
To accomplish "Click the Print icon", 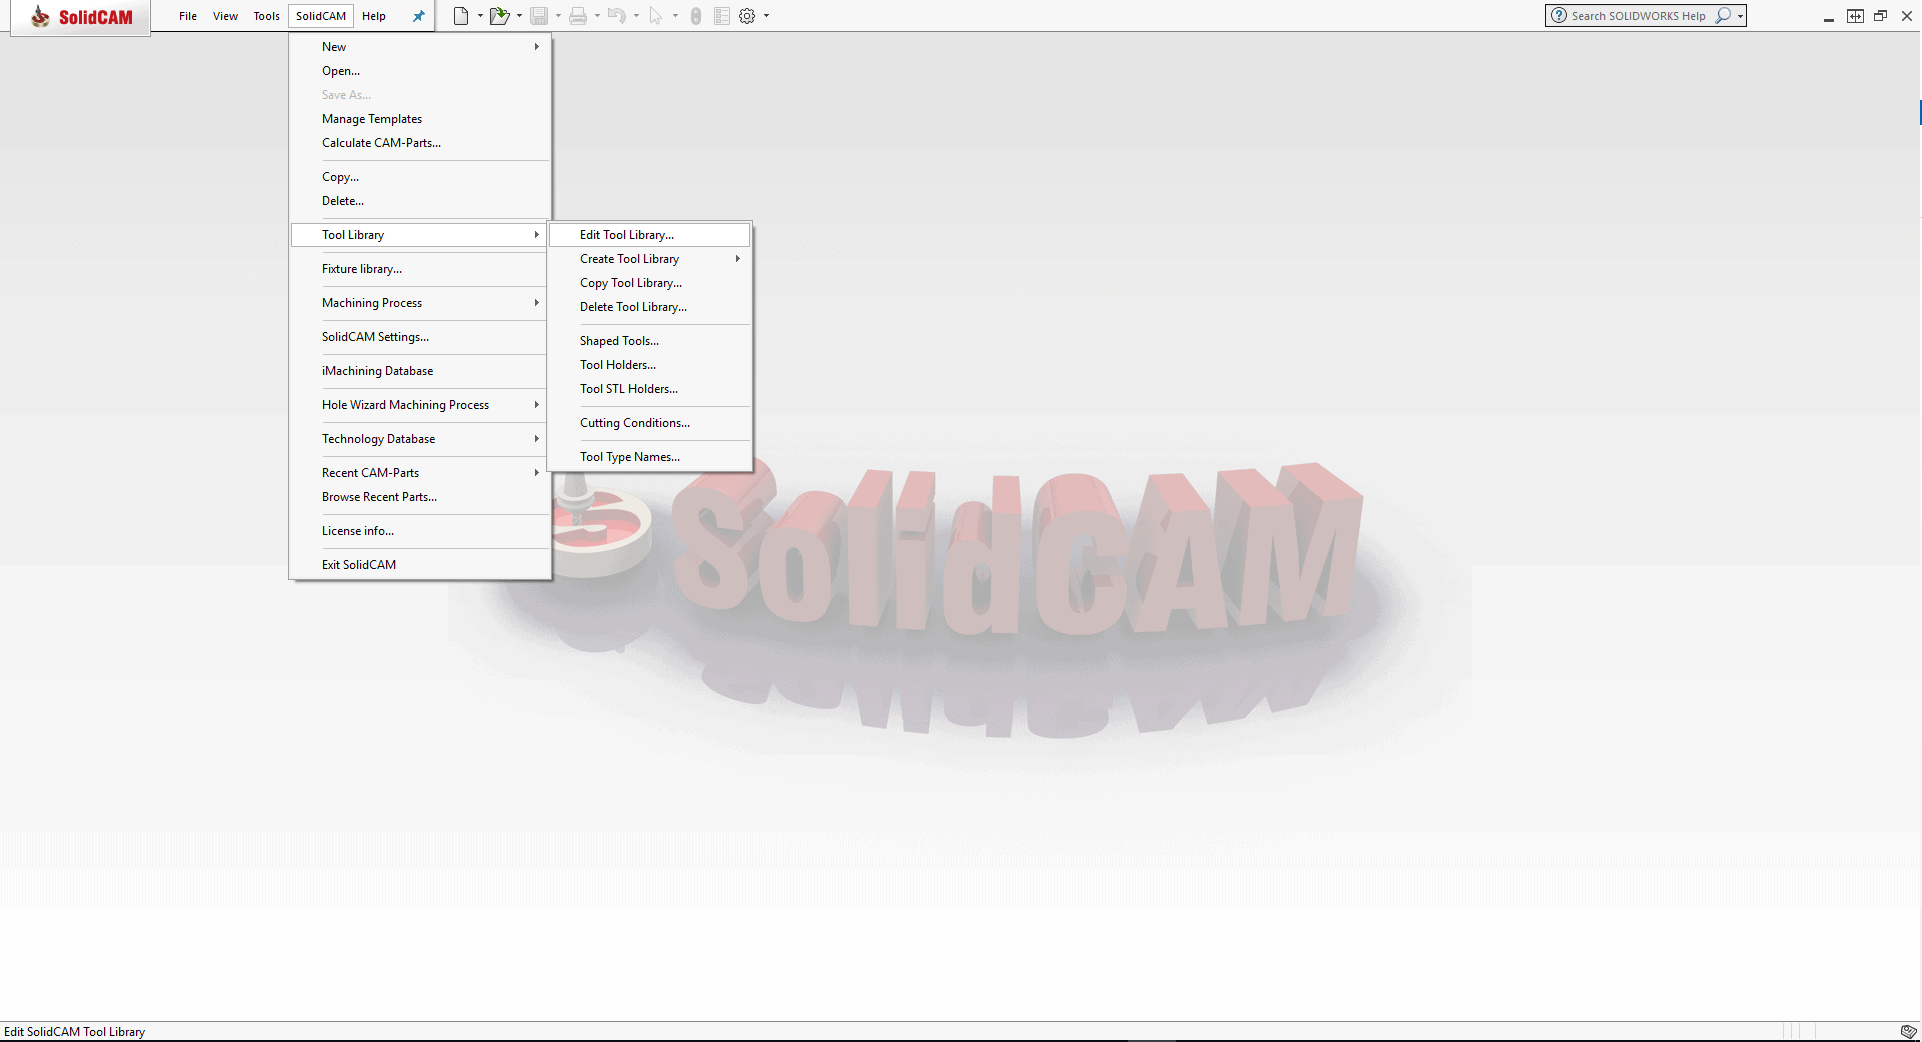I will [578, 16].
